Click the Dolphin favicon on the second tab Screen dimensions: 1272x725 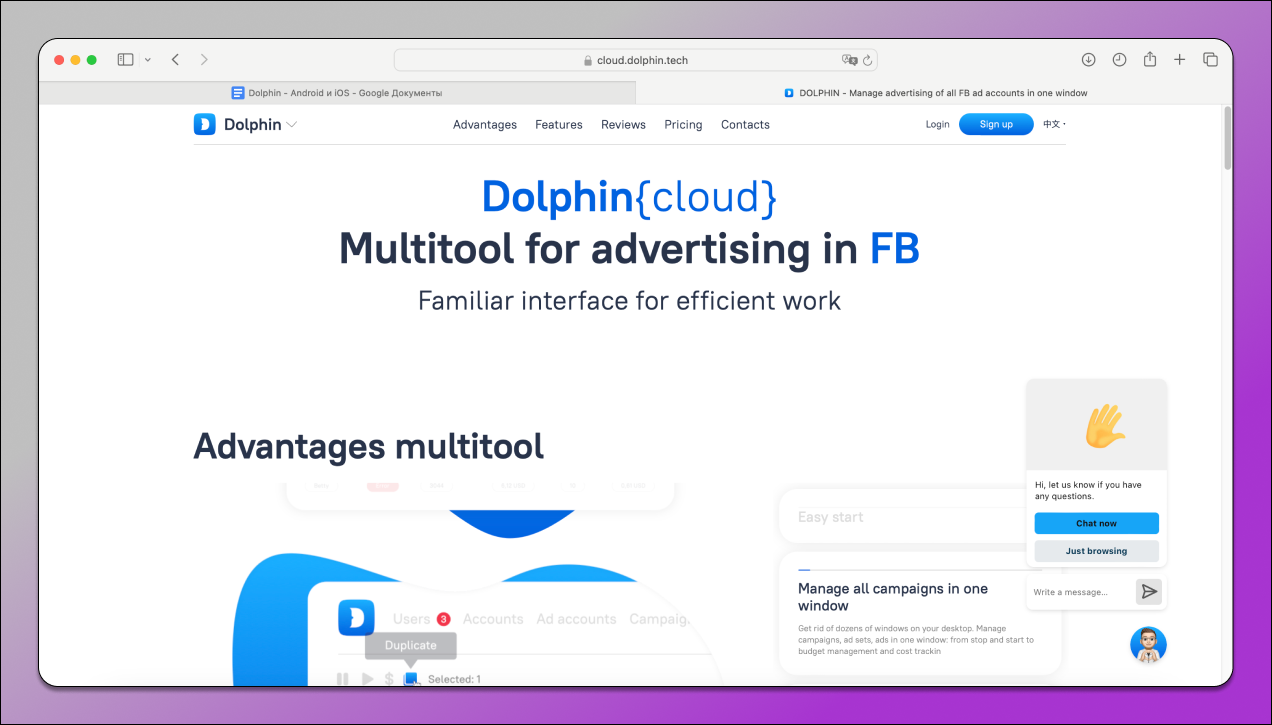coord(789,93)
